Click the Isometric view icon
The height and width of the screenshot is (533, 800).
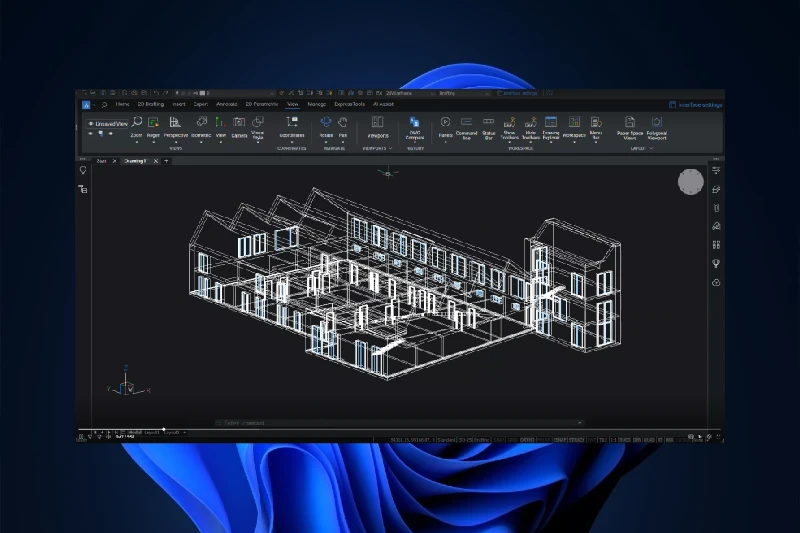click(200, 125)
